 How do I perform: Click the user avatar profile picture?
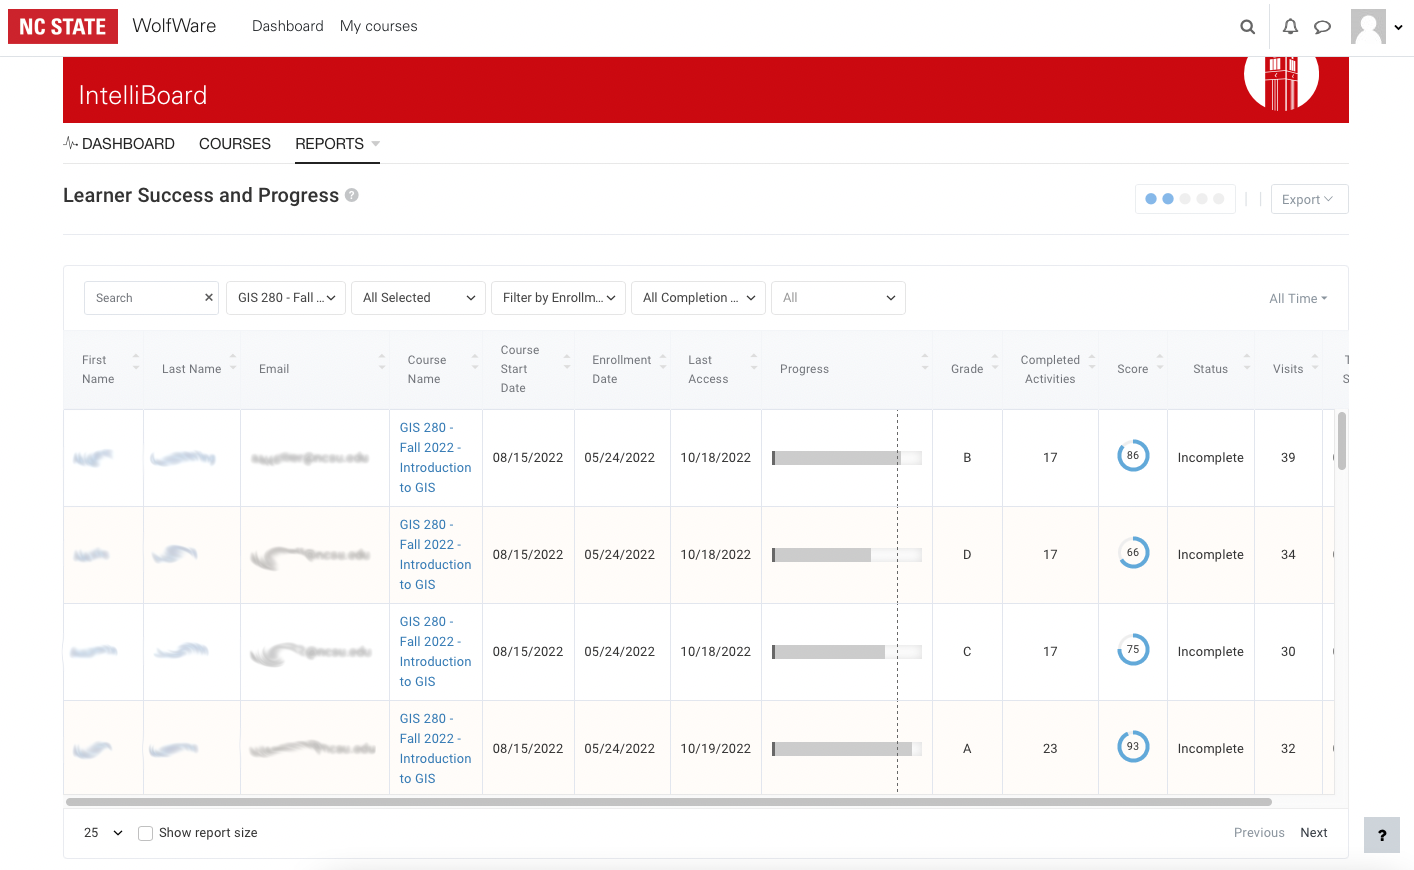pos(1367,27)
